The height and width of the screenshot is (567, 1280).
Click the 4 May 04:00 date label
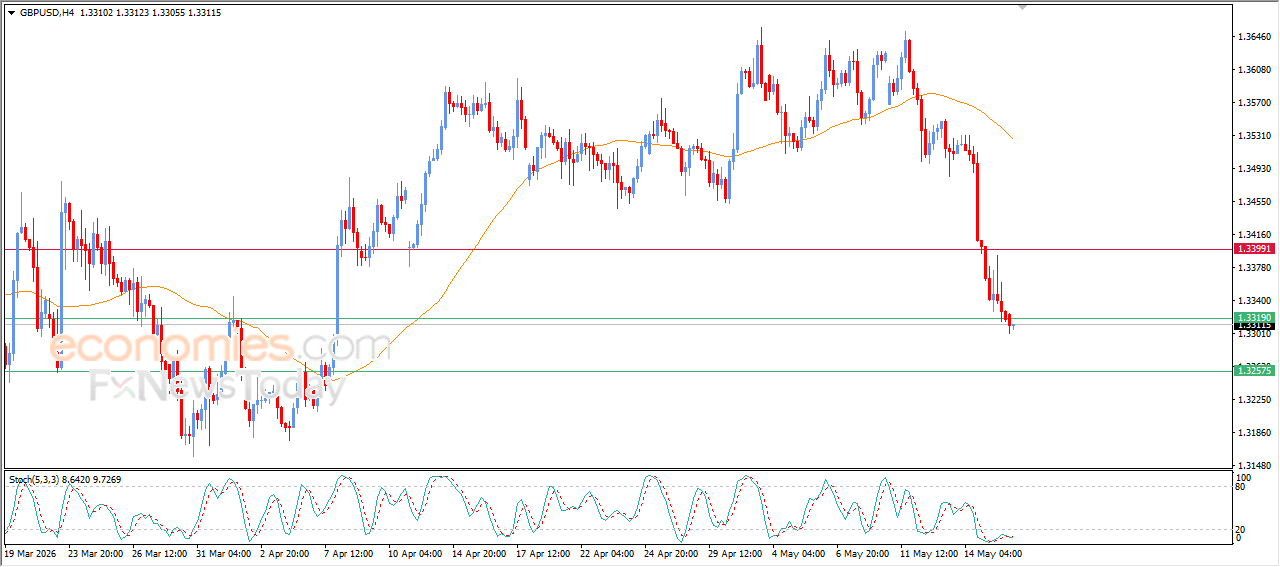coord(800,552)
